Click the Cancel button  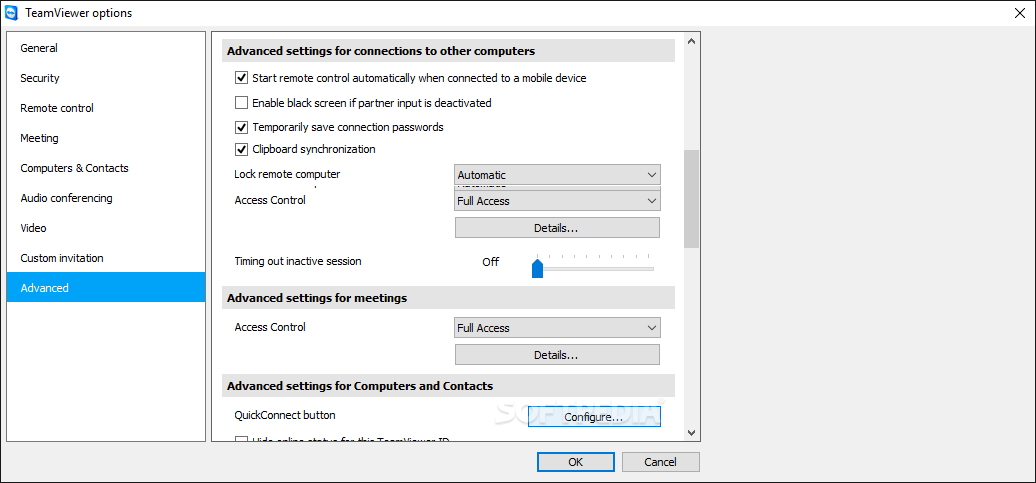661,462
